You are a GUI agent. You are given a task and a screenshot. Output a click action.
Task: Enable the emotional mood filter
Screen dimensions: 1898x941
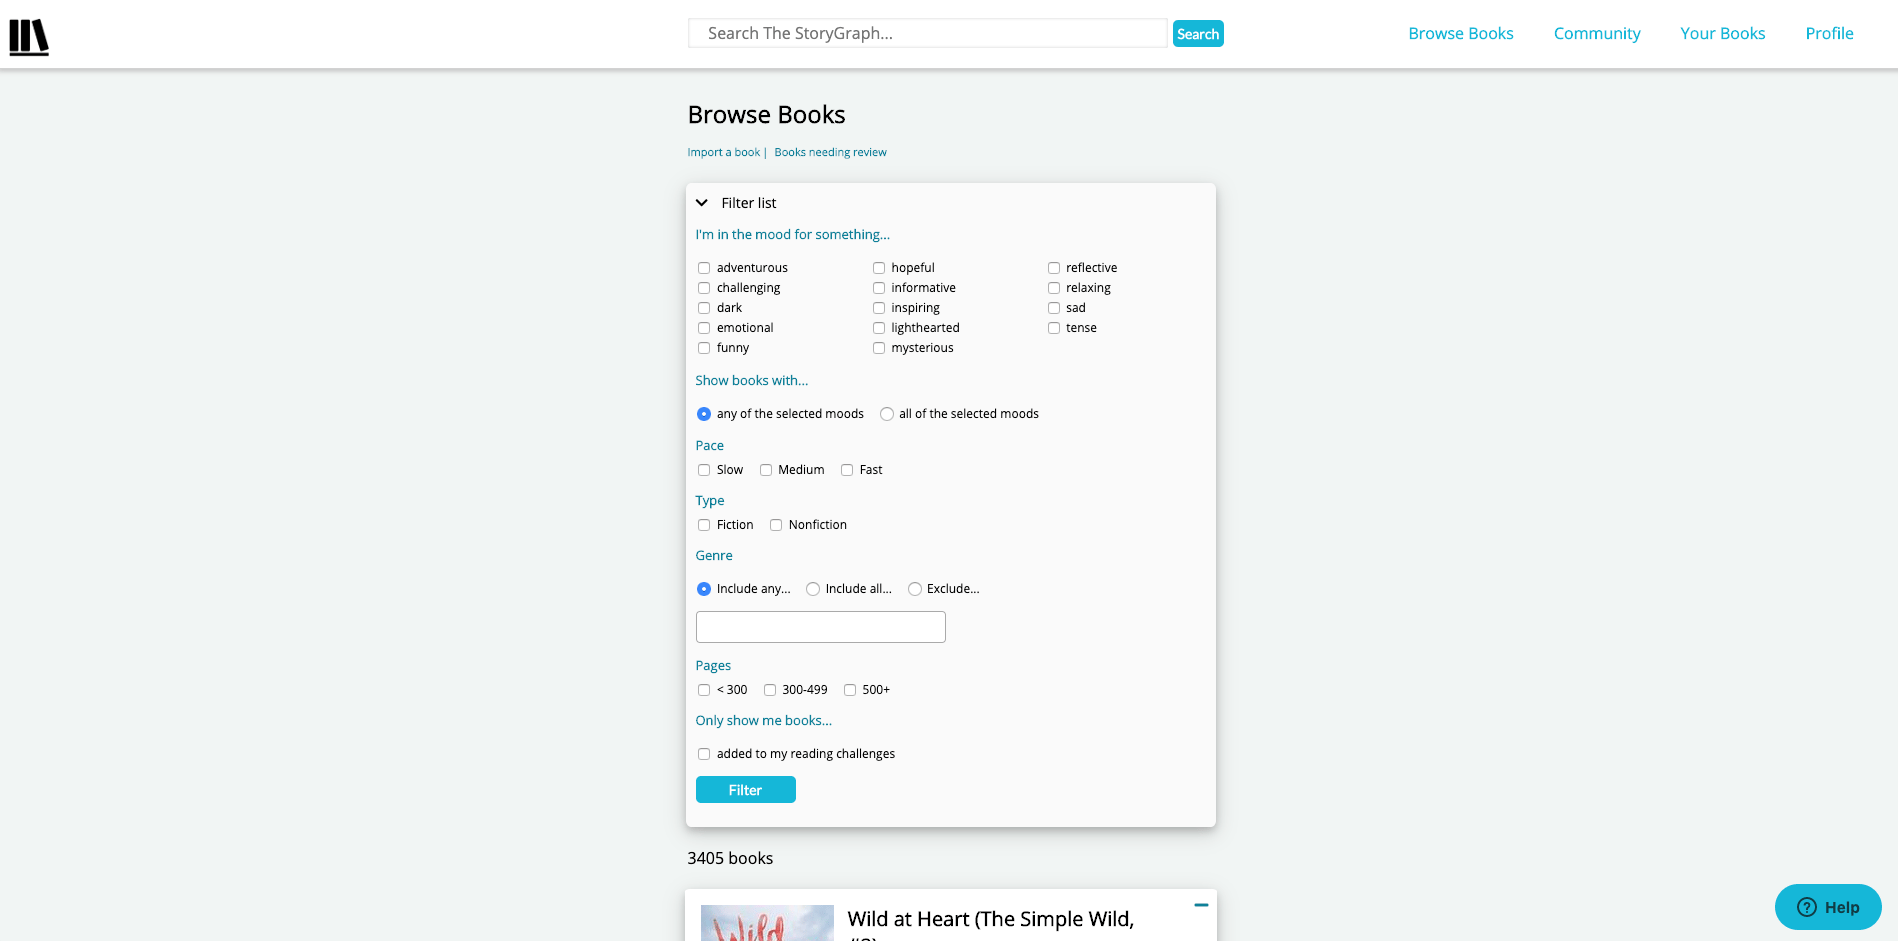coord(704,328)
